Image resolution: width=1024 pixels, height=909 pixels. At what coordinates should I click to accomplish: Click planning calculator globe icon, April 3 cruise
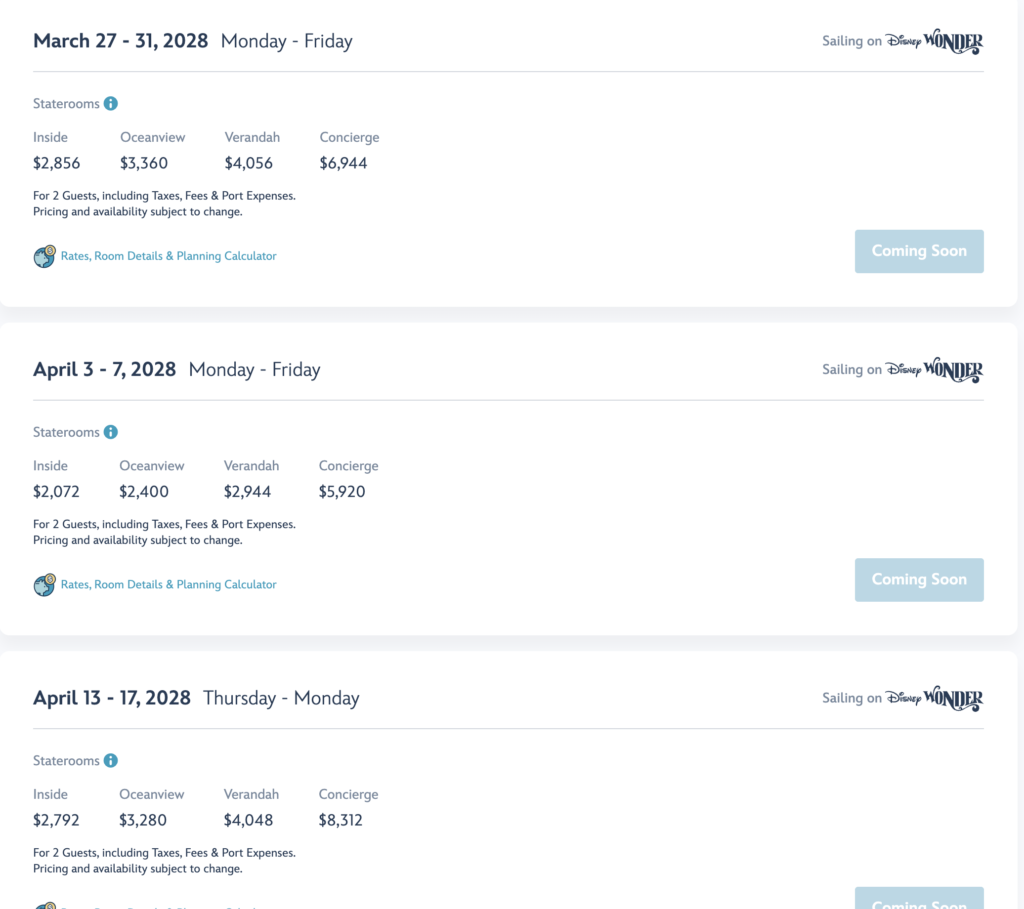44,584
